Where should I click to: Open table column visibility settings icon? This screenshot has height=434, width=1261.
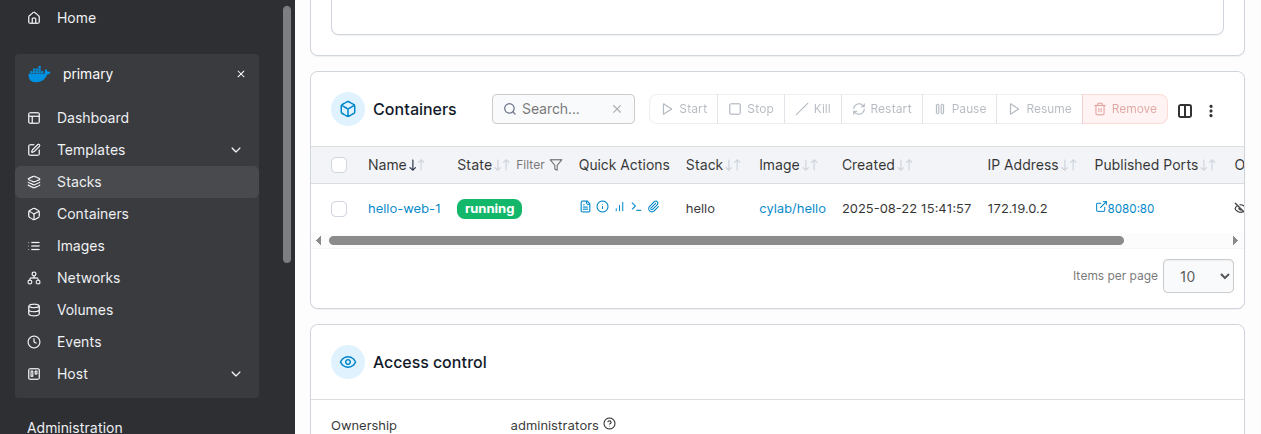[1185, 110]
